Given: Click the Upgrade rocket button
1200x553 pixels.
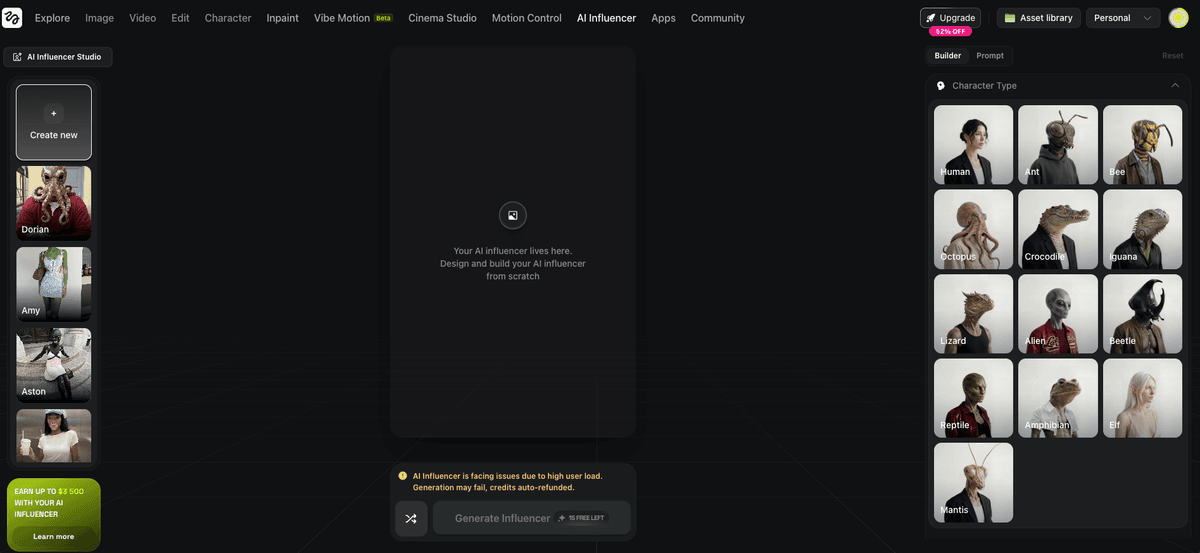Looking at the screenshot, I should [x=950, y=18].
